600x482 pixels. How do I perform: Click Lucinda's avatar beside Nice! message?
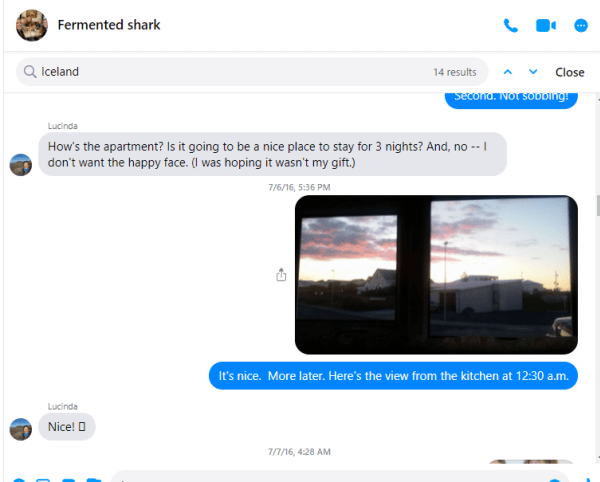point(21,429)
